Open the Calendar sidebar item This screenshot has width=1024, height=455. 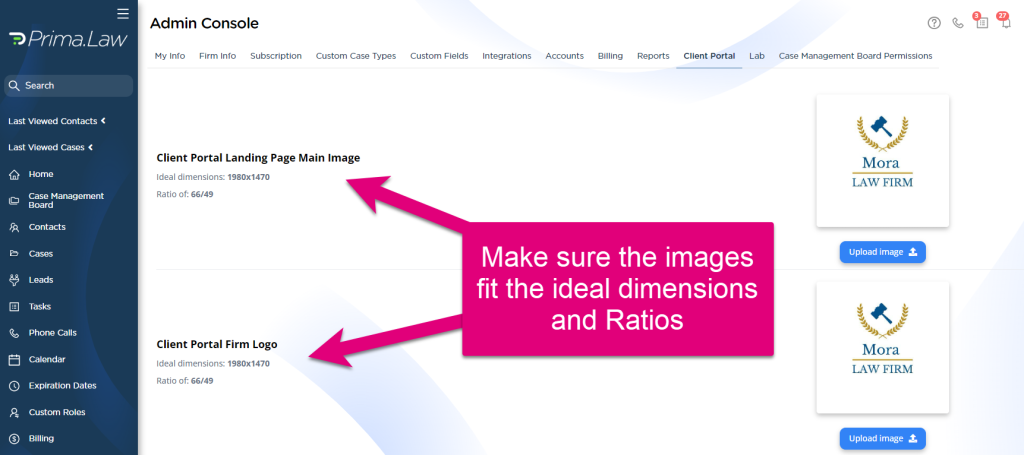(47, 360)
